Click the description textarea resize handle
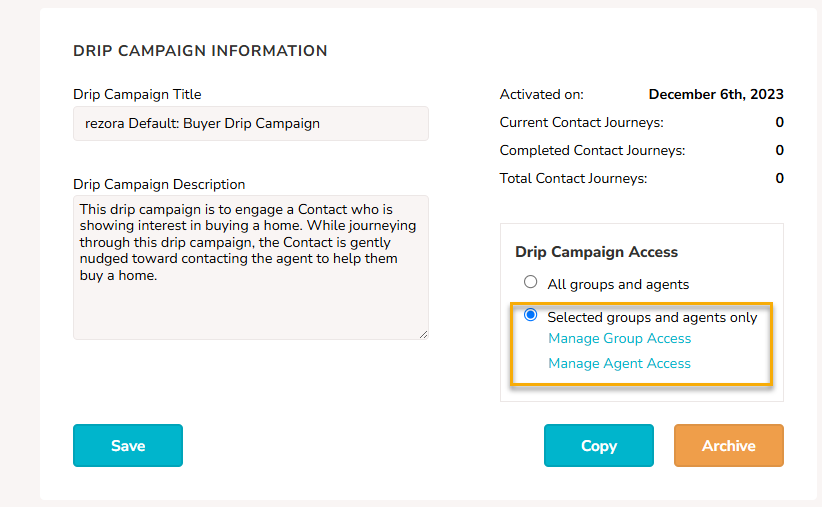822x507 pixels. [x=424, y=335]
